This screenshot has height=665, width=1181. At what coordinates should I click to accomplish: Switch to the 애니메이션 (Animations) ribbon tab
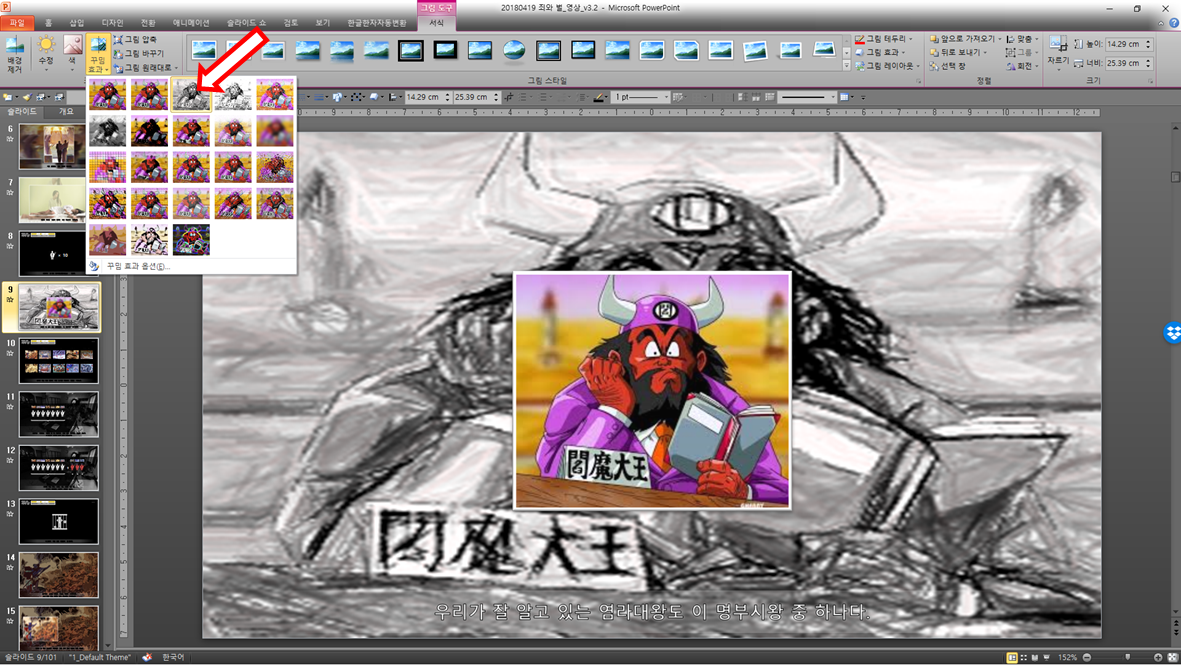(191, 23)
